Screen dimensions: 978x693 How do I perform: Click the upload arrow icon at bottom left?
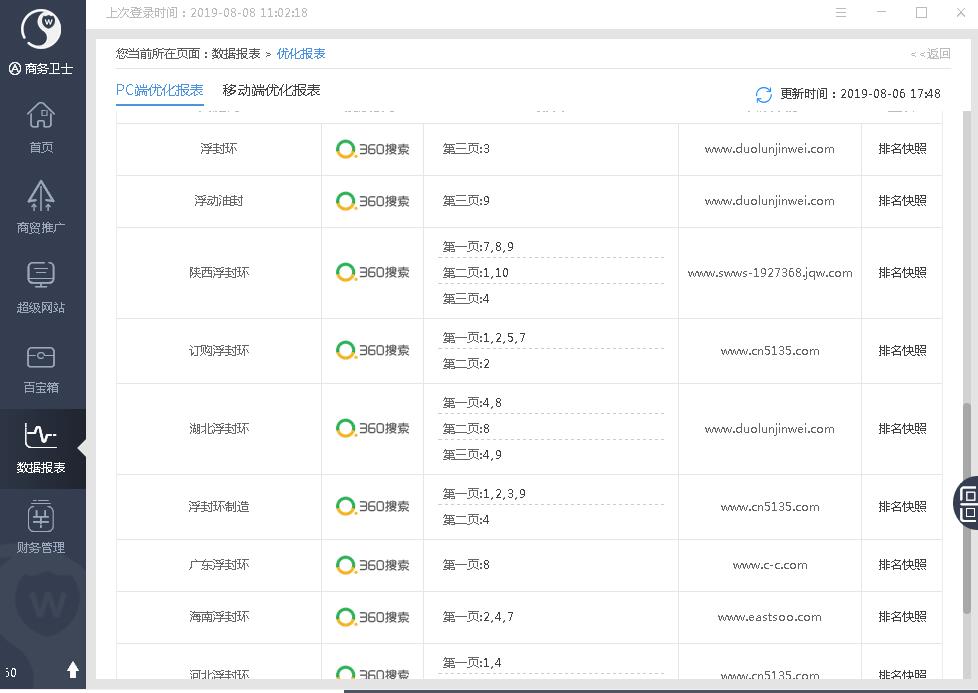(73, 670)
